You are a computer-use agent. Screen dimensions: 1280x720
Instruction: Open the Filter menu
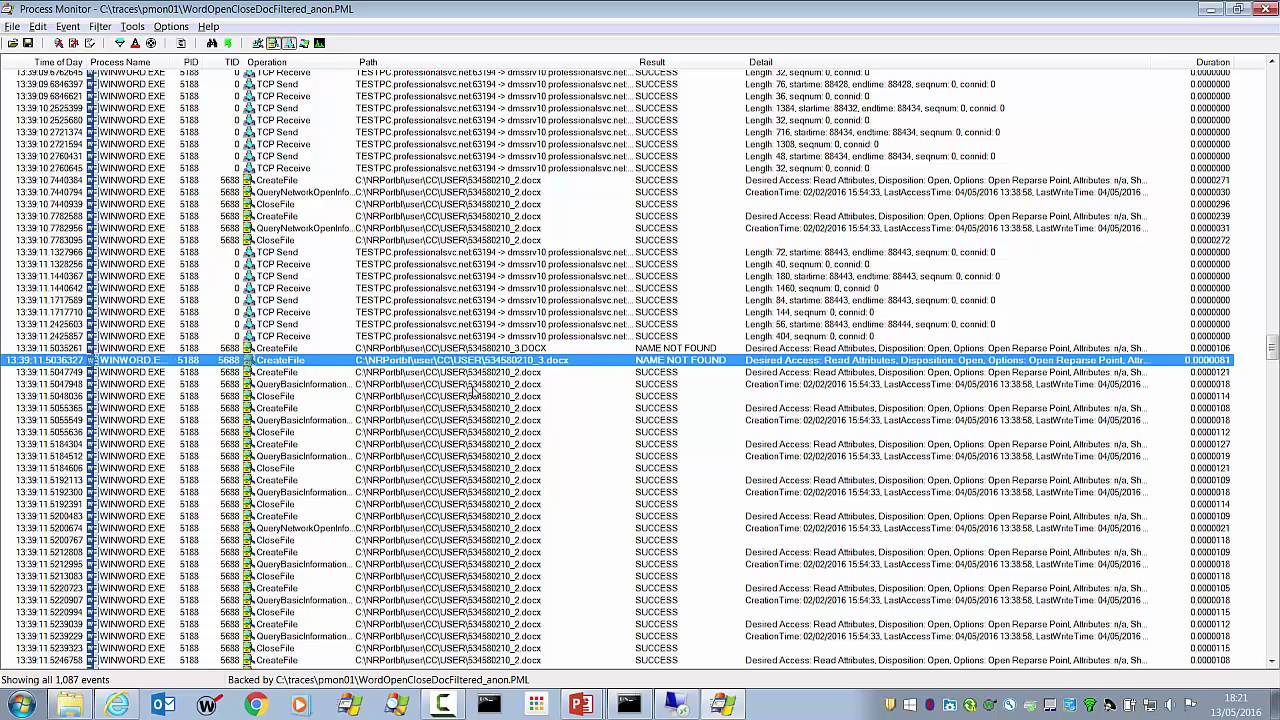tap(100, 27)
